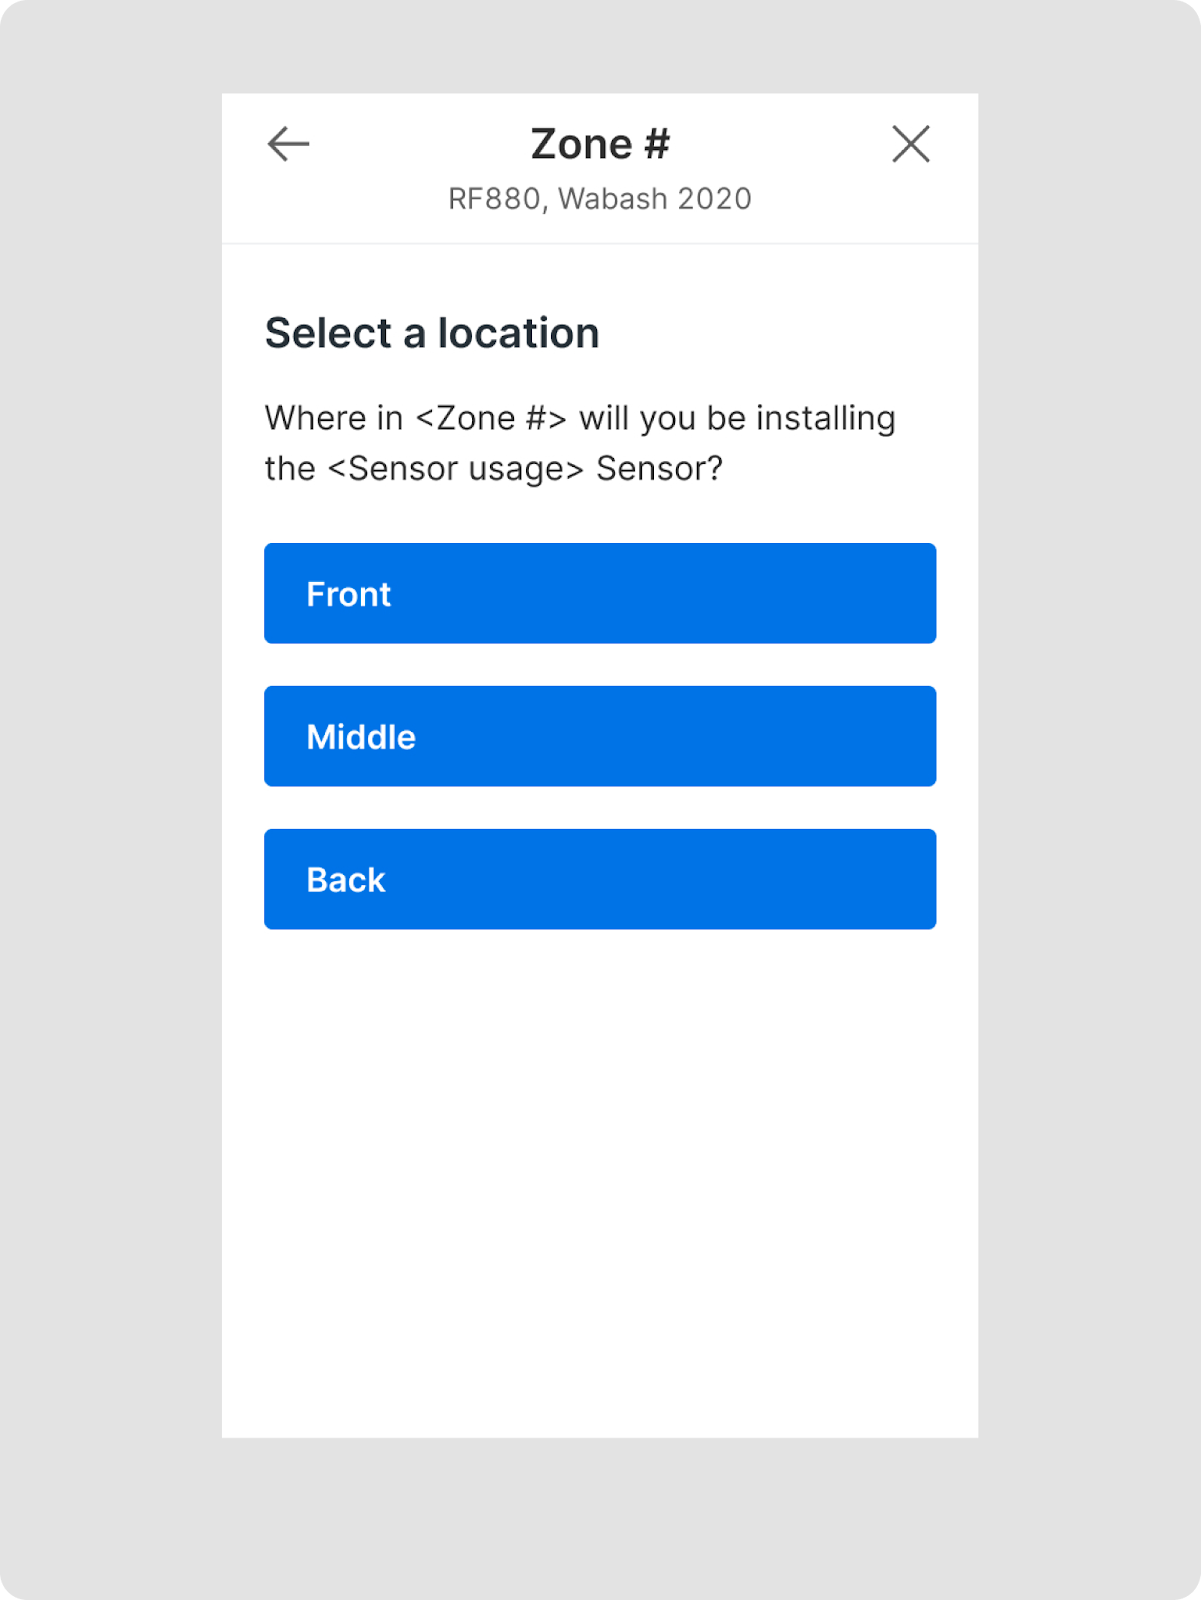Image resolution: width=1201 pixels, height=1600 pixels.
Task: Click "Where in" at the question's start
Action: point(334,418)
